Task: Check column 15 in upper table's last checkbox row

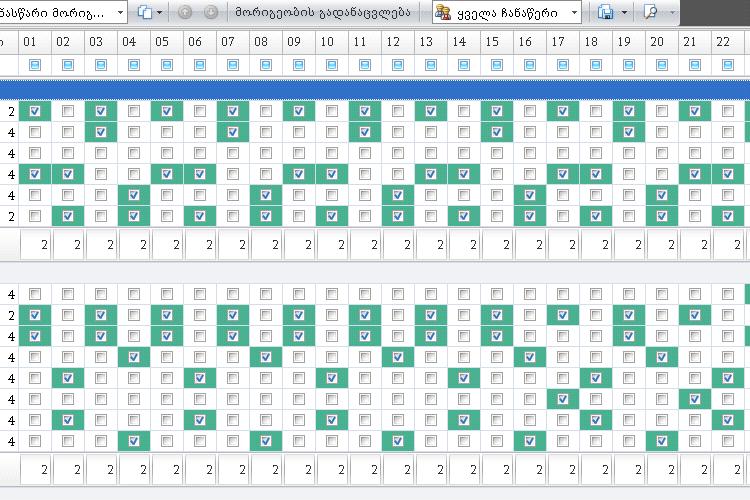Action: click(497, 216)
